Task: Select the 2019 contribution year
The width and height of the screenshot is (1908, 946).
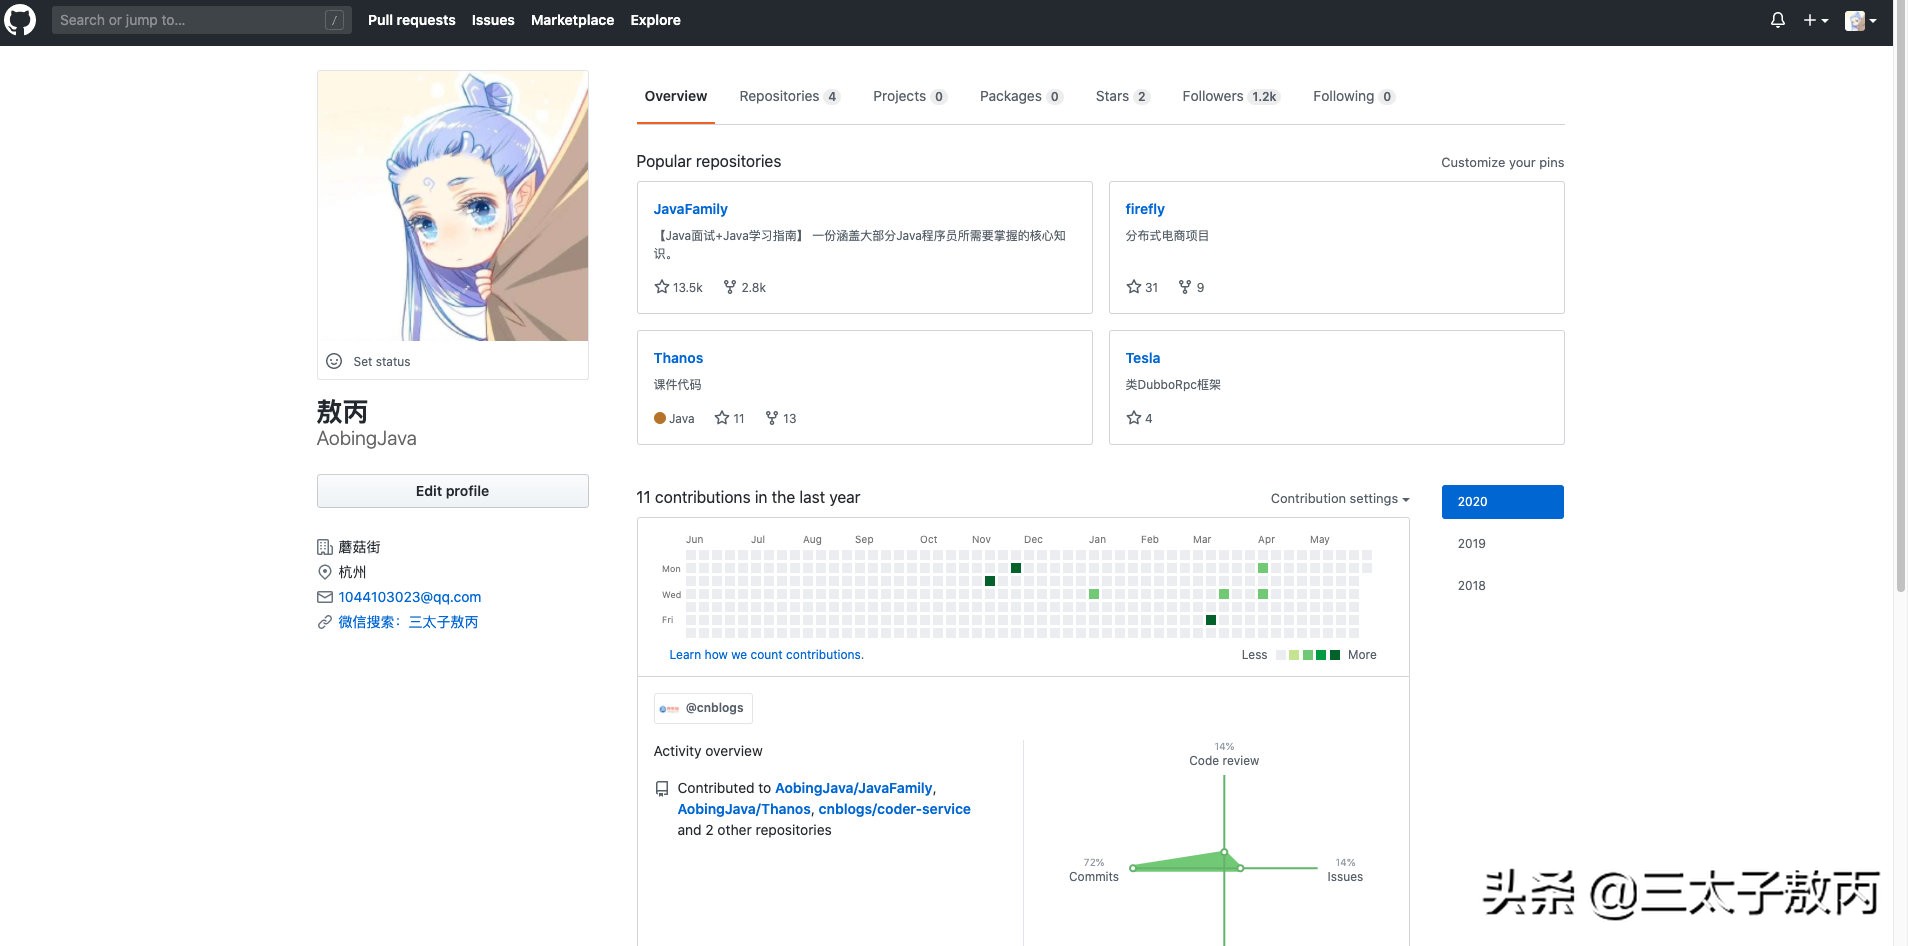Action: coord(1471,543)
